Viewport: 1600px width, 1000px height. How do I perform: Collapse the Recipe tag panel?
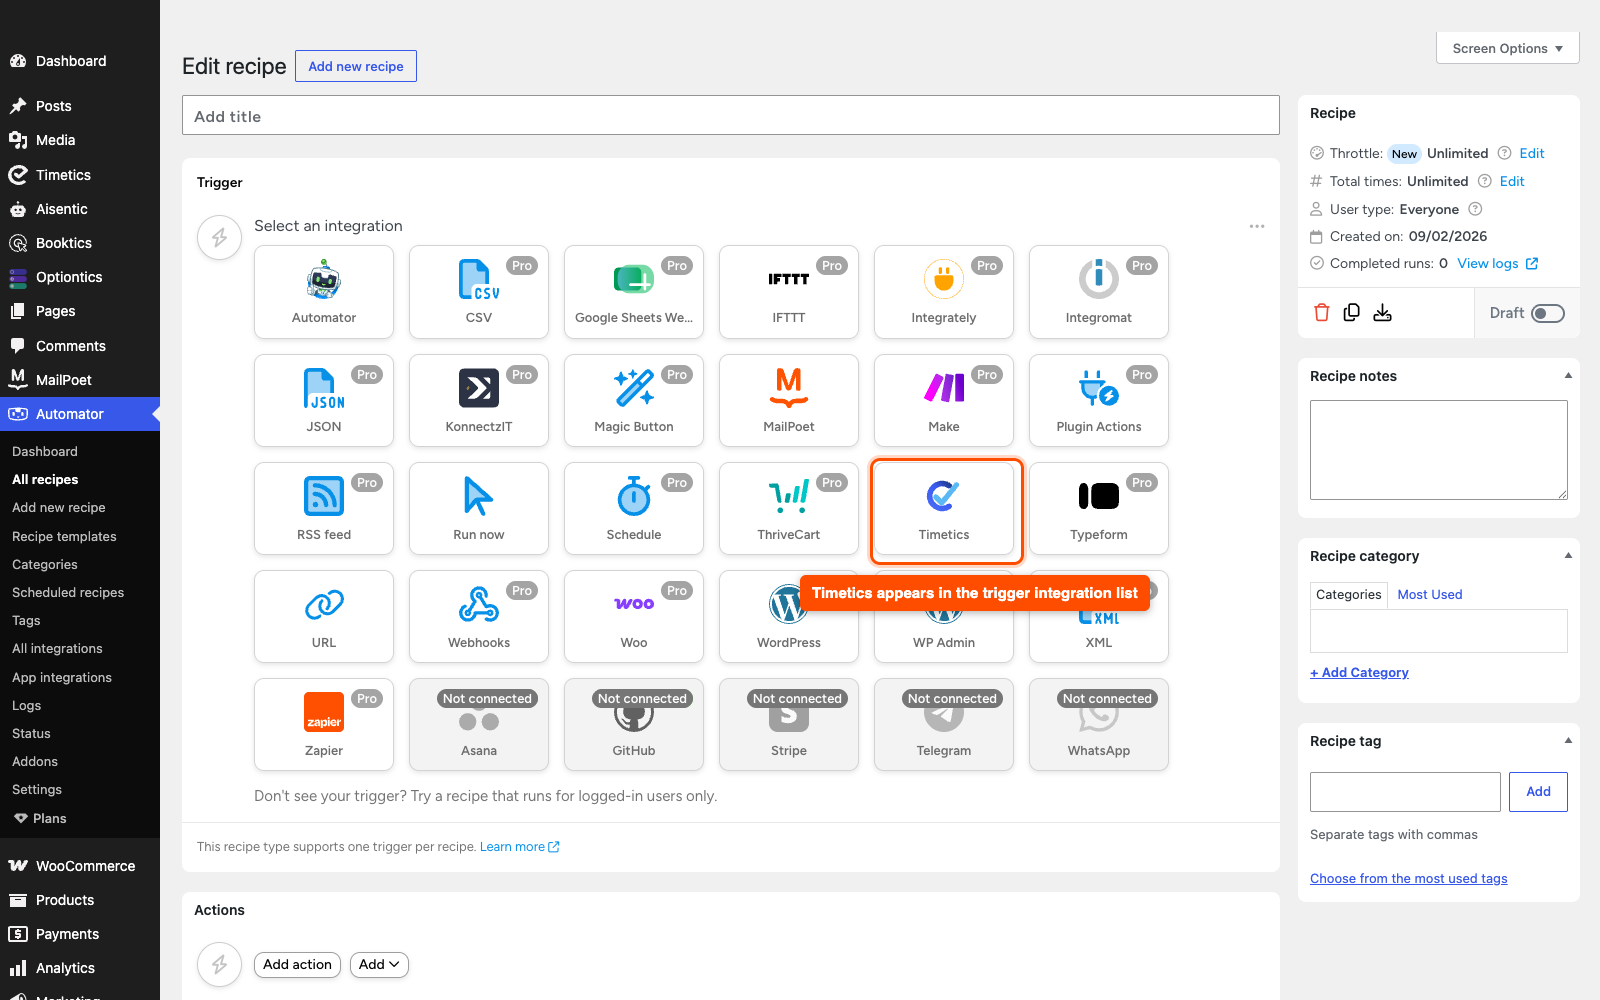tap(1568, 741)
